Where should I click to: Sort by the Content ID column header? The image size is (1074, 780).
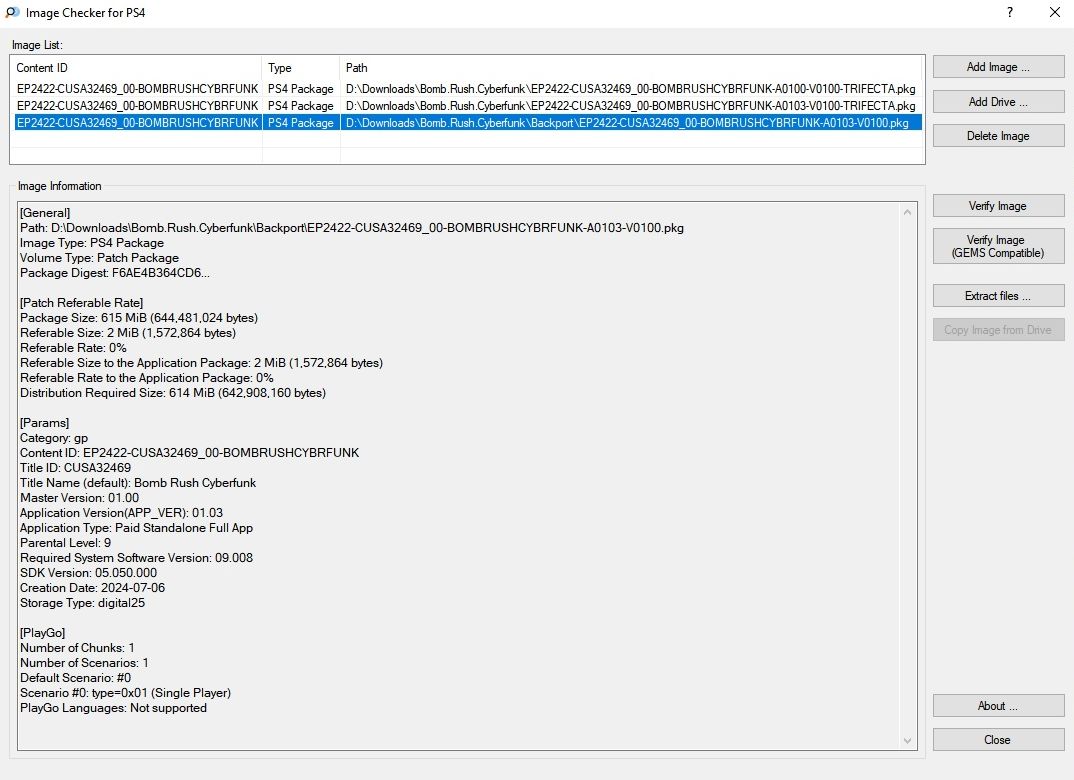pyautogui.click(x=136, y=68)
